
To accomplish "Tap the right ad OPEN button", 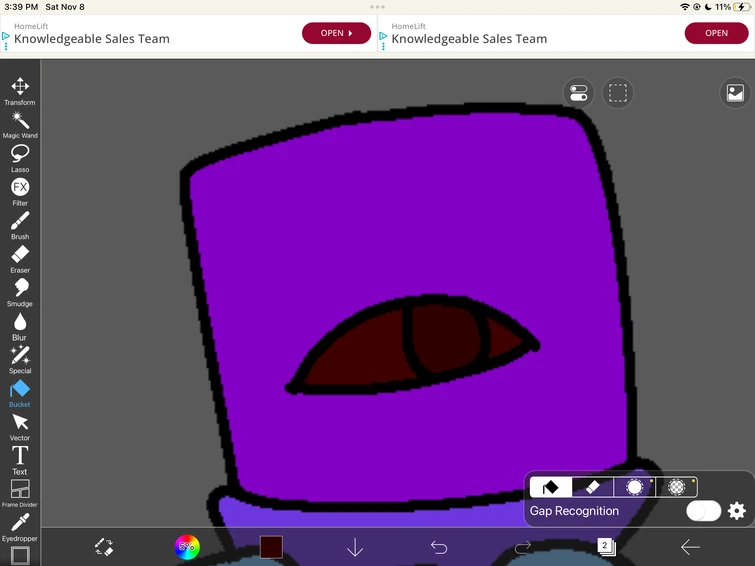I will (x=716, y=33).
